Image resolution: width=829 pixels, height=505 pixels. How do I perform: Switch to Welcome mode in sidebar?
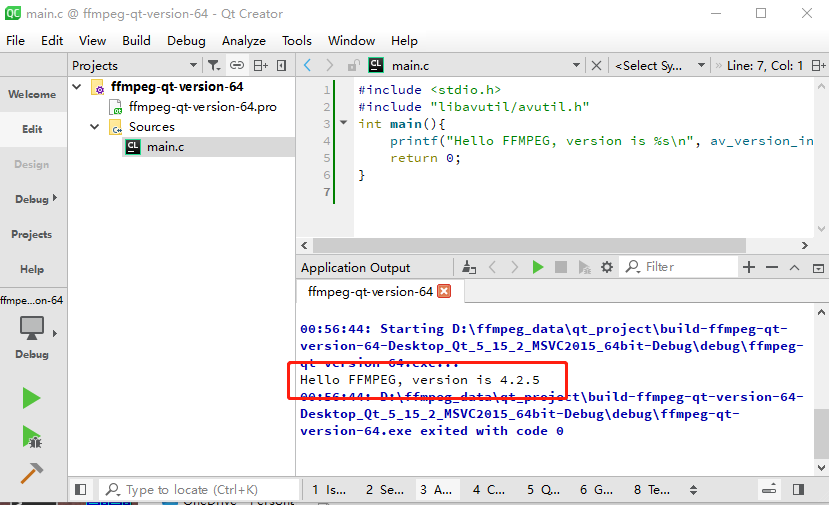(32, 94)
